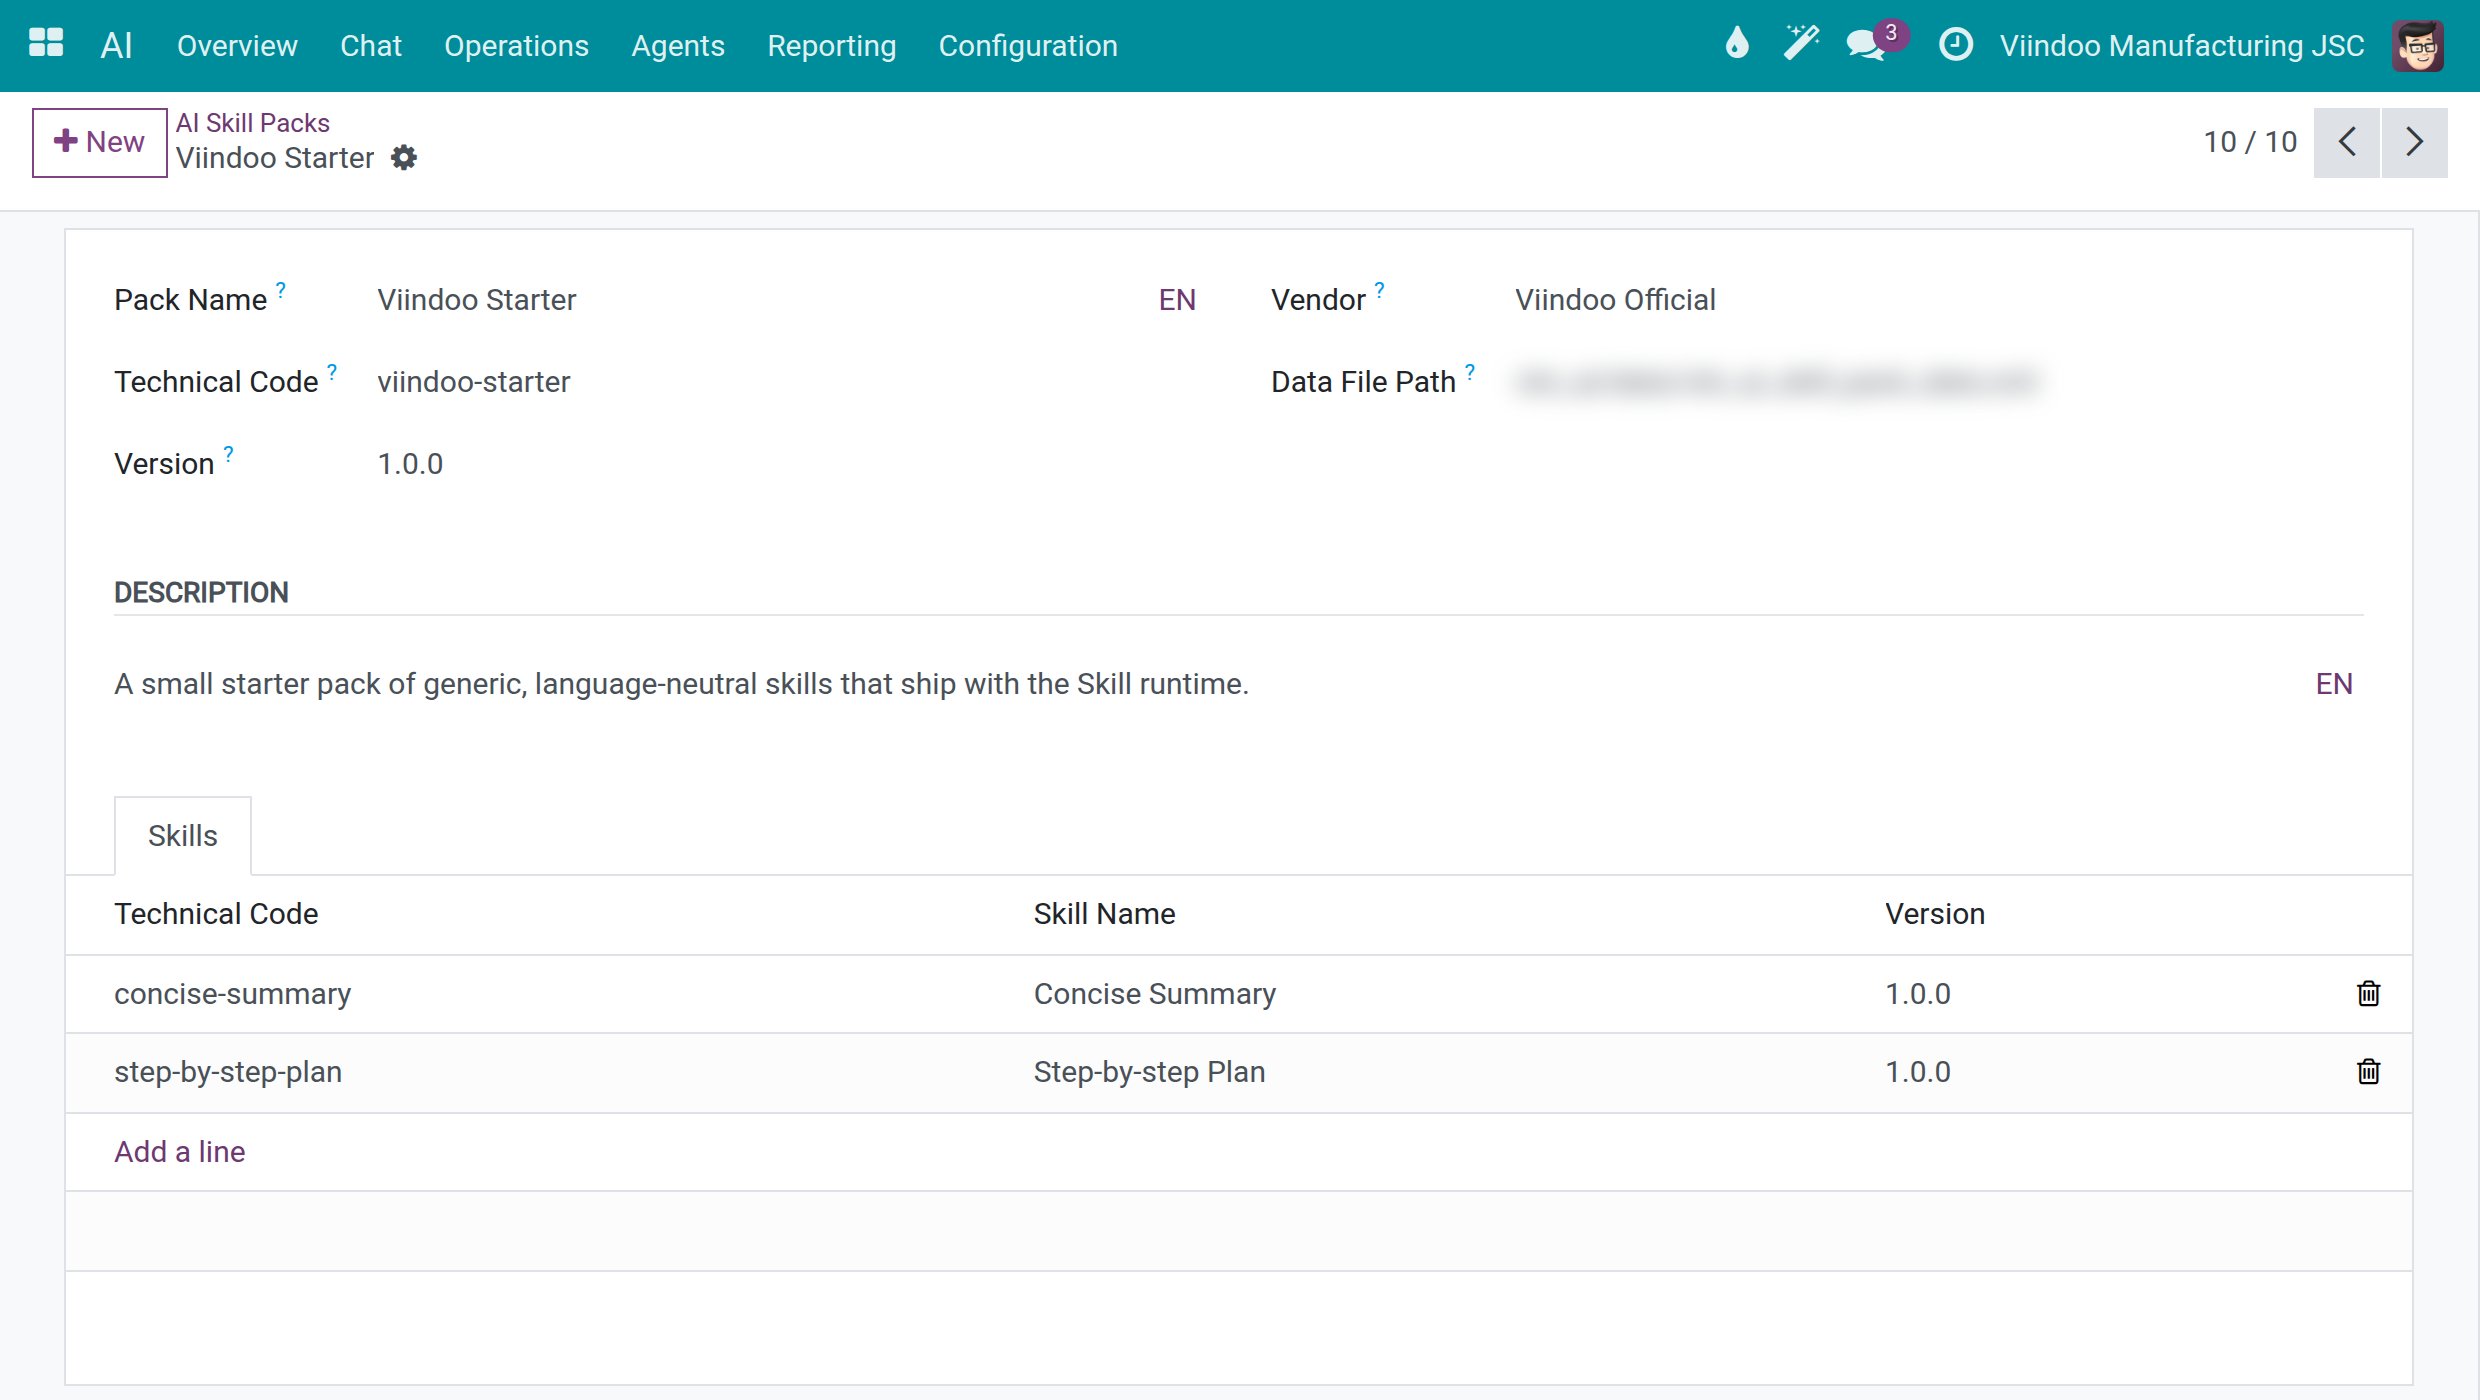Click the AI app title
The height and width of the screenshot is (1400, 2480).
[x=117, y=45]
